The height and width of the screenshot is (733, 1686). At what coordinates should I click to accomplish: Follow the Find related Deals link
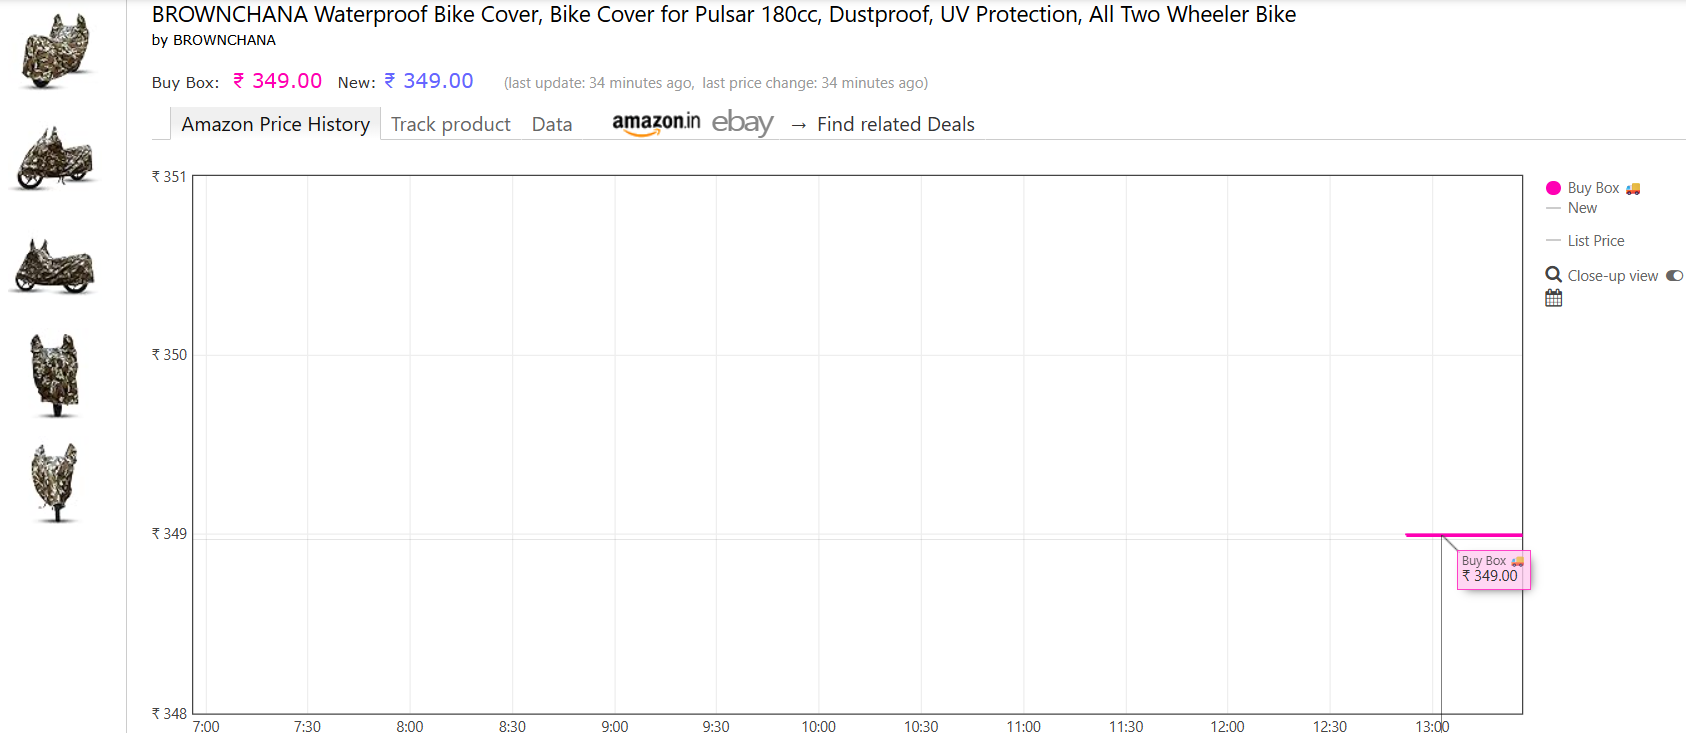click(895, 124)
